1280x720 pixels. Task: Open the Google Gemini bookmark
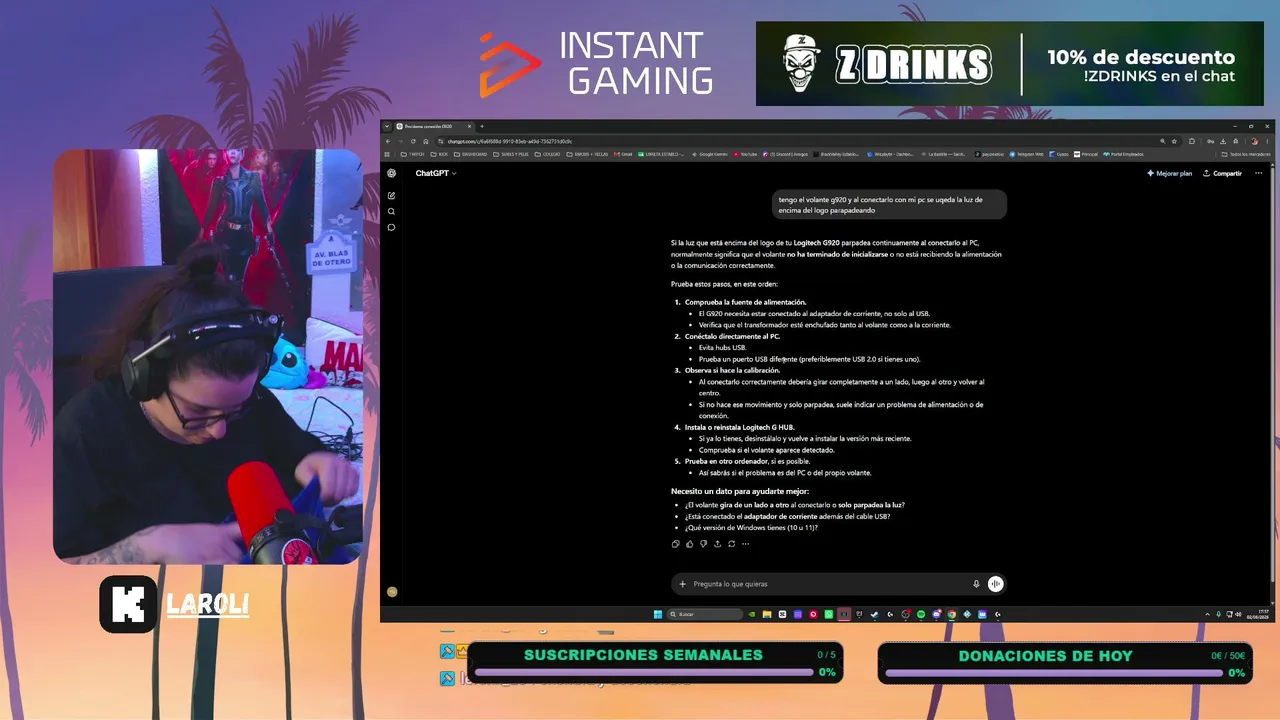coord(709,154)
